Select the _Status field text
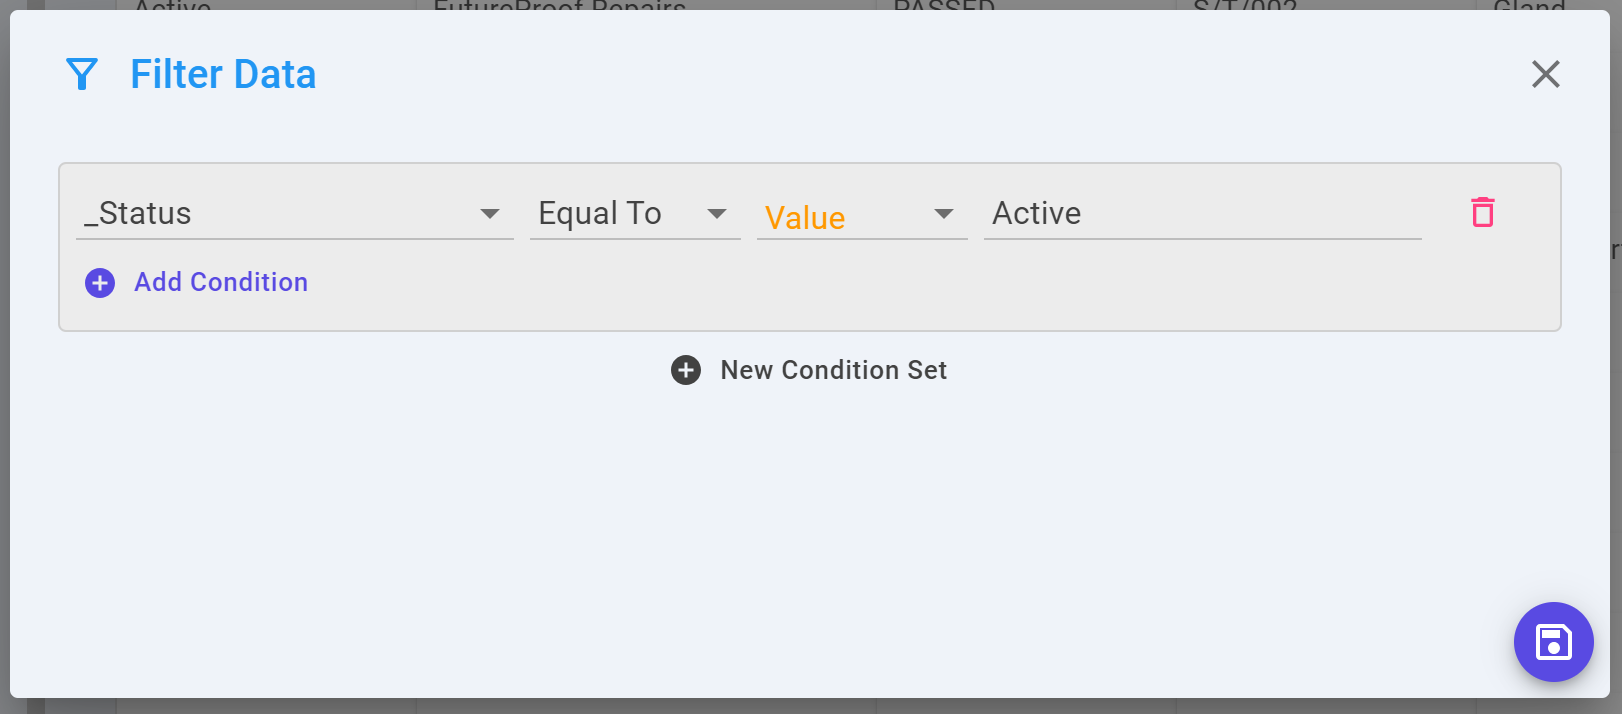 [138, 213]
